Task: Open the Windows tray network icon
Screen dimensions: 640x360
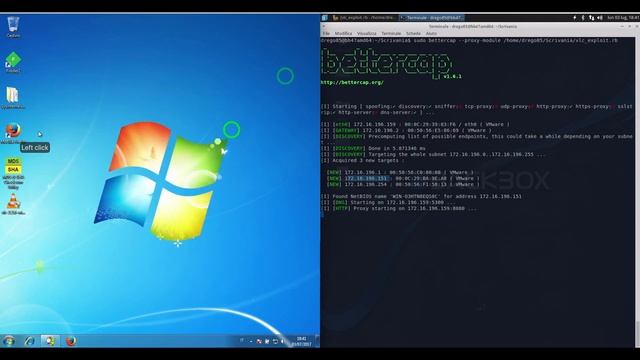Action: [x=275, y=341]
